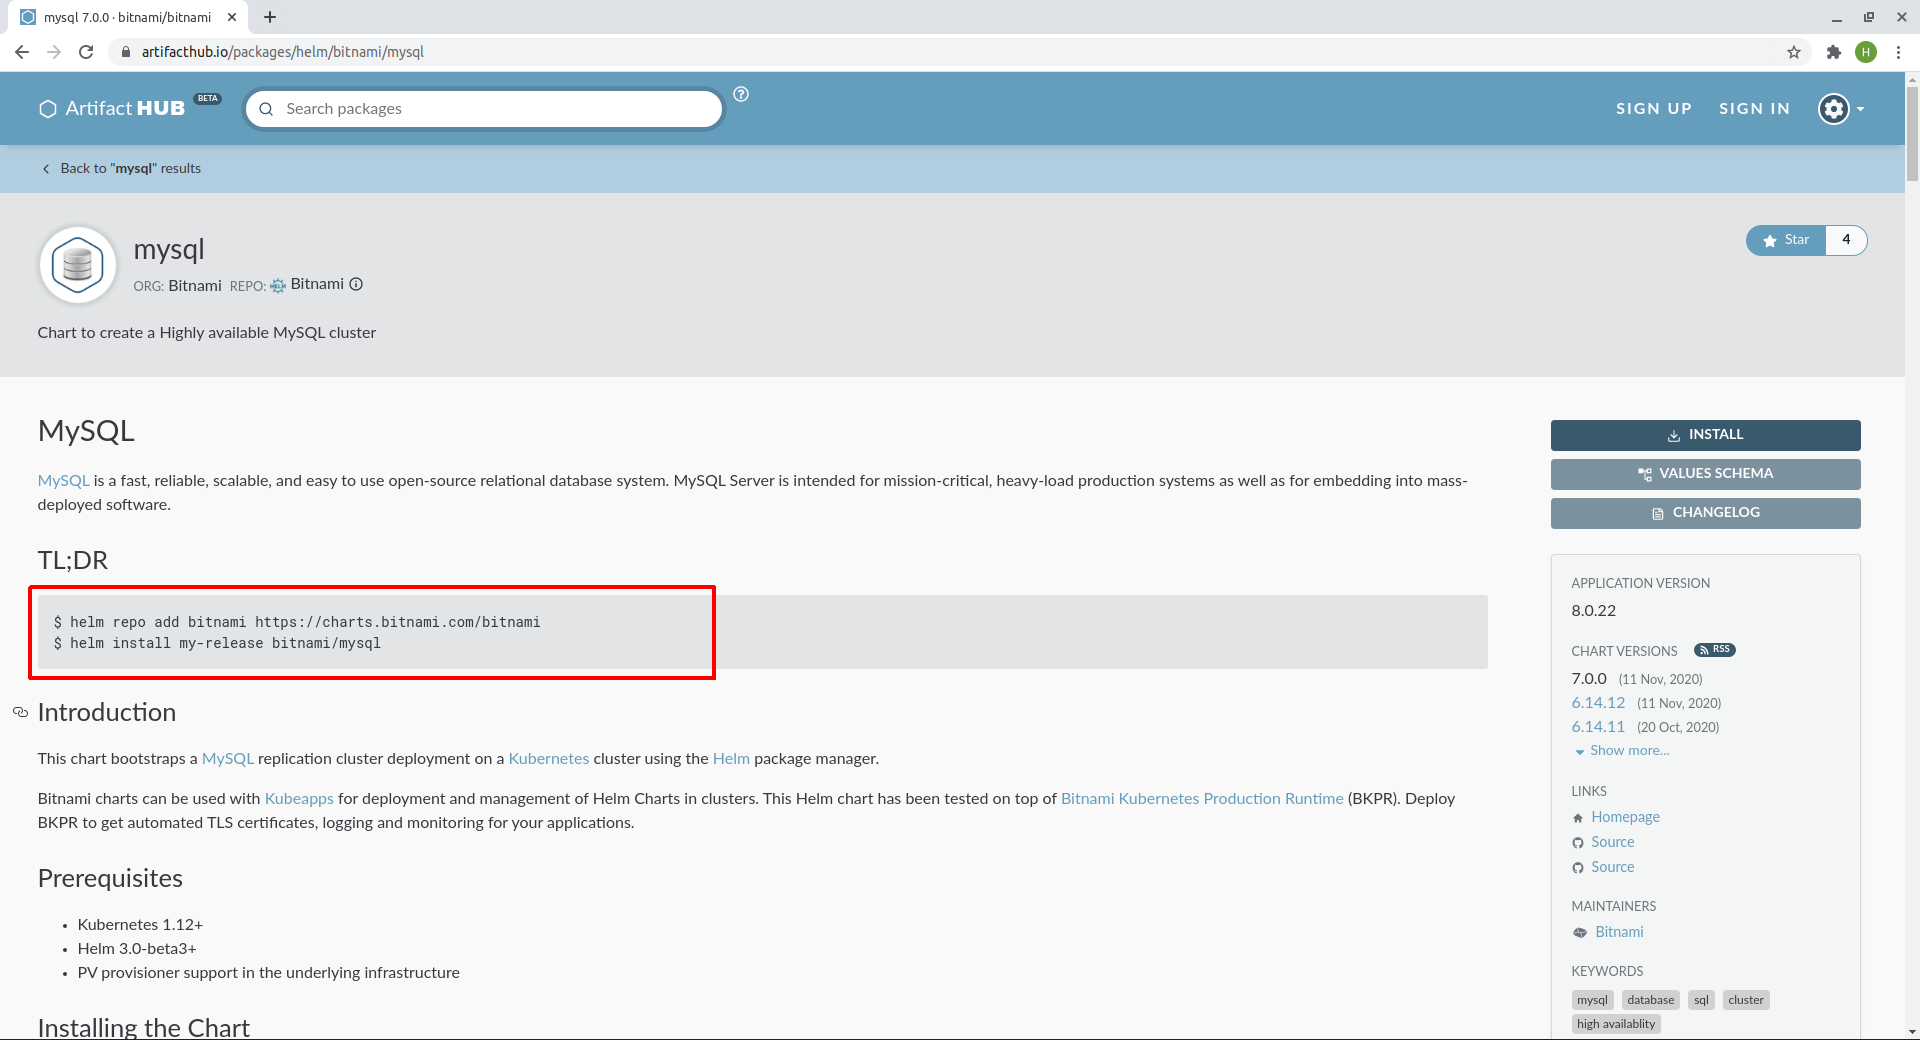
Task: Click the search magnifier icon
Action: 266,109
